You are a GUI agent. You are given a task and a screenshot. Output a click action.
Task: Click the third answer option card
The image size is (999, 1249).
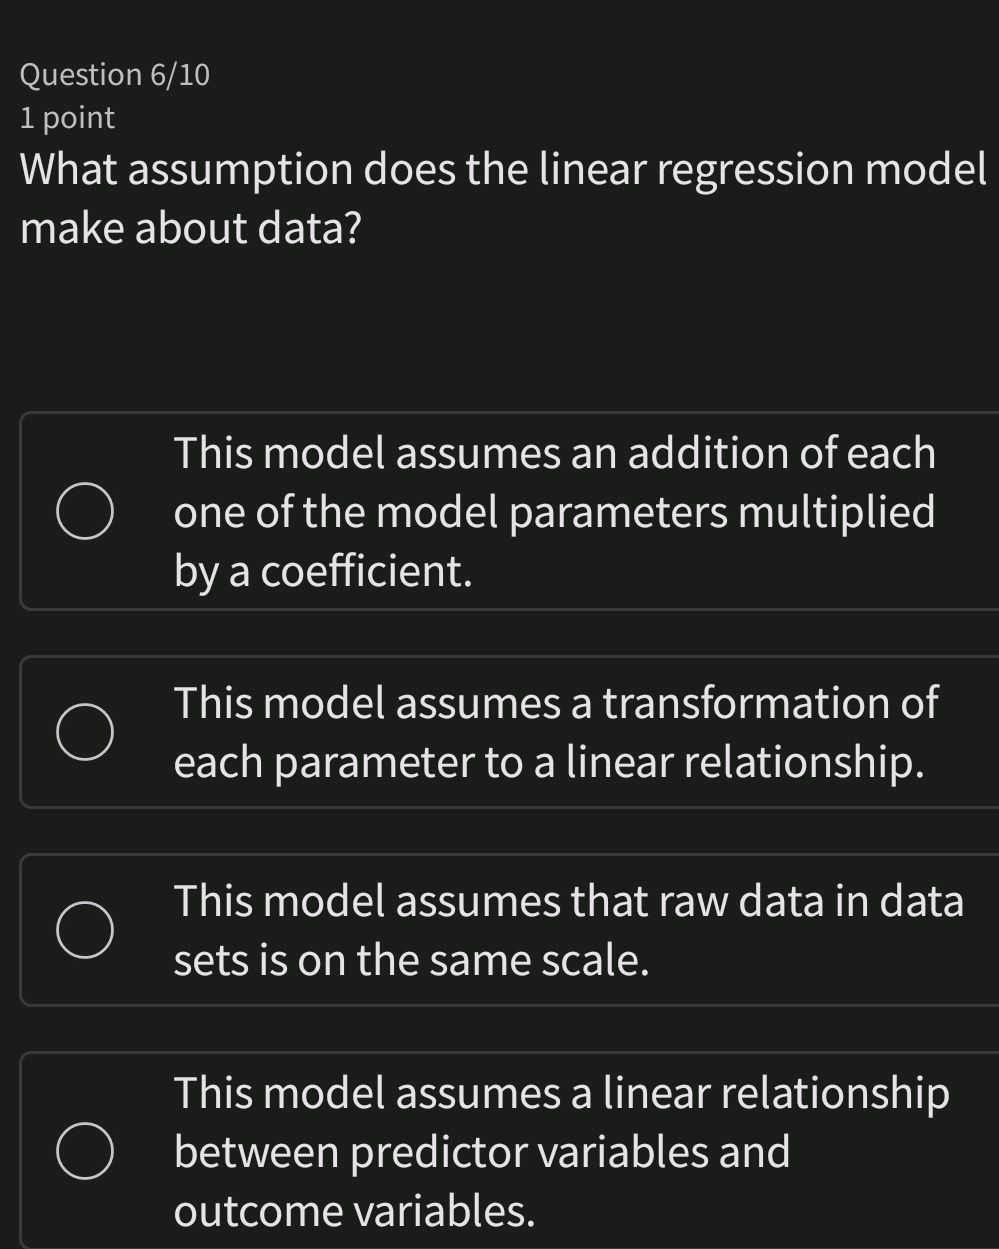(500, 929)
